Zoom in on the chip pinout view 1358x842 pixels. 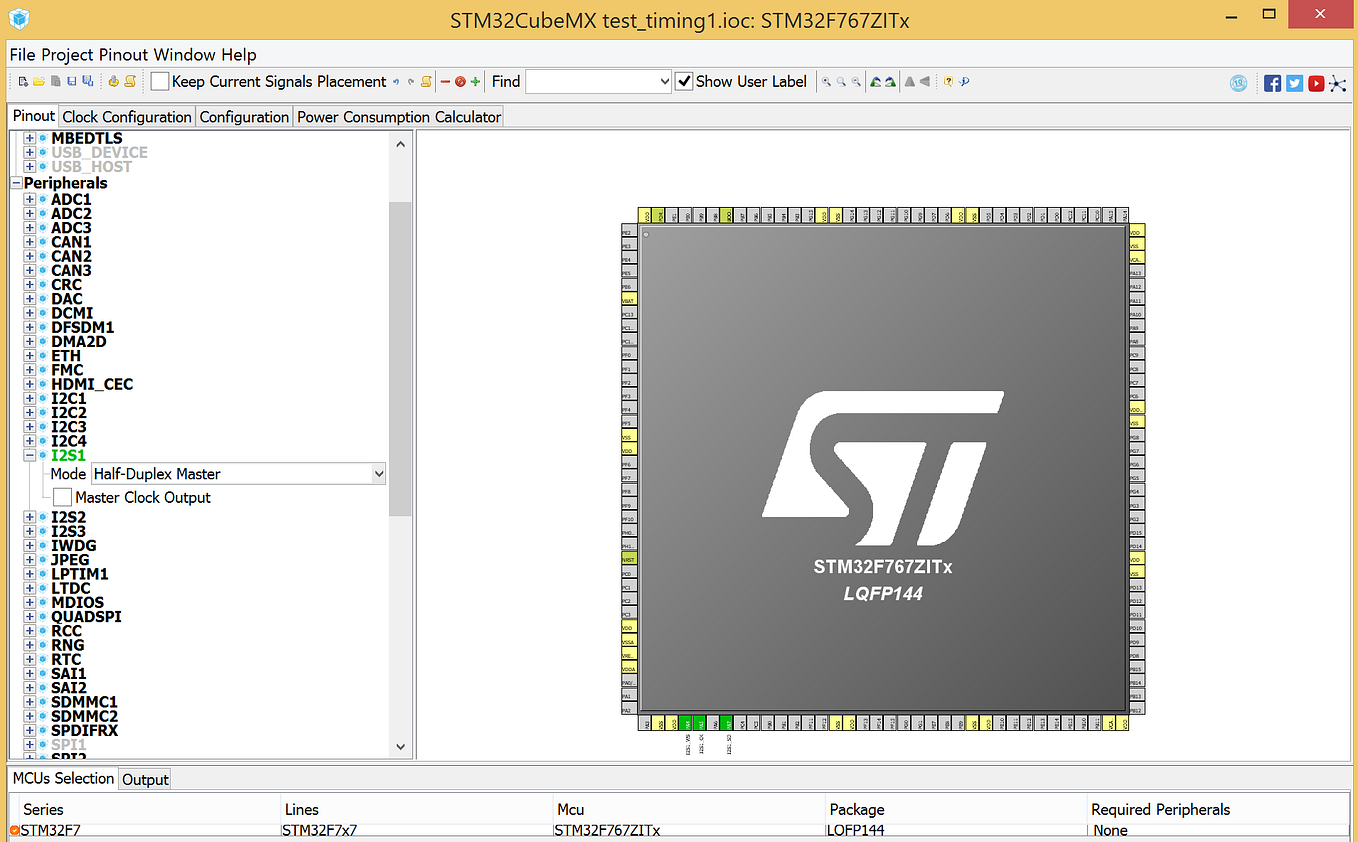click(x=825, y=82)
